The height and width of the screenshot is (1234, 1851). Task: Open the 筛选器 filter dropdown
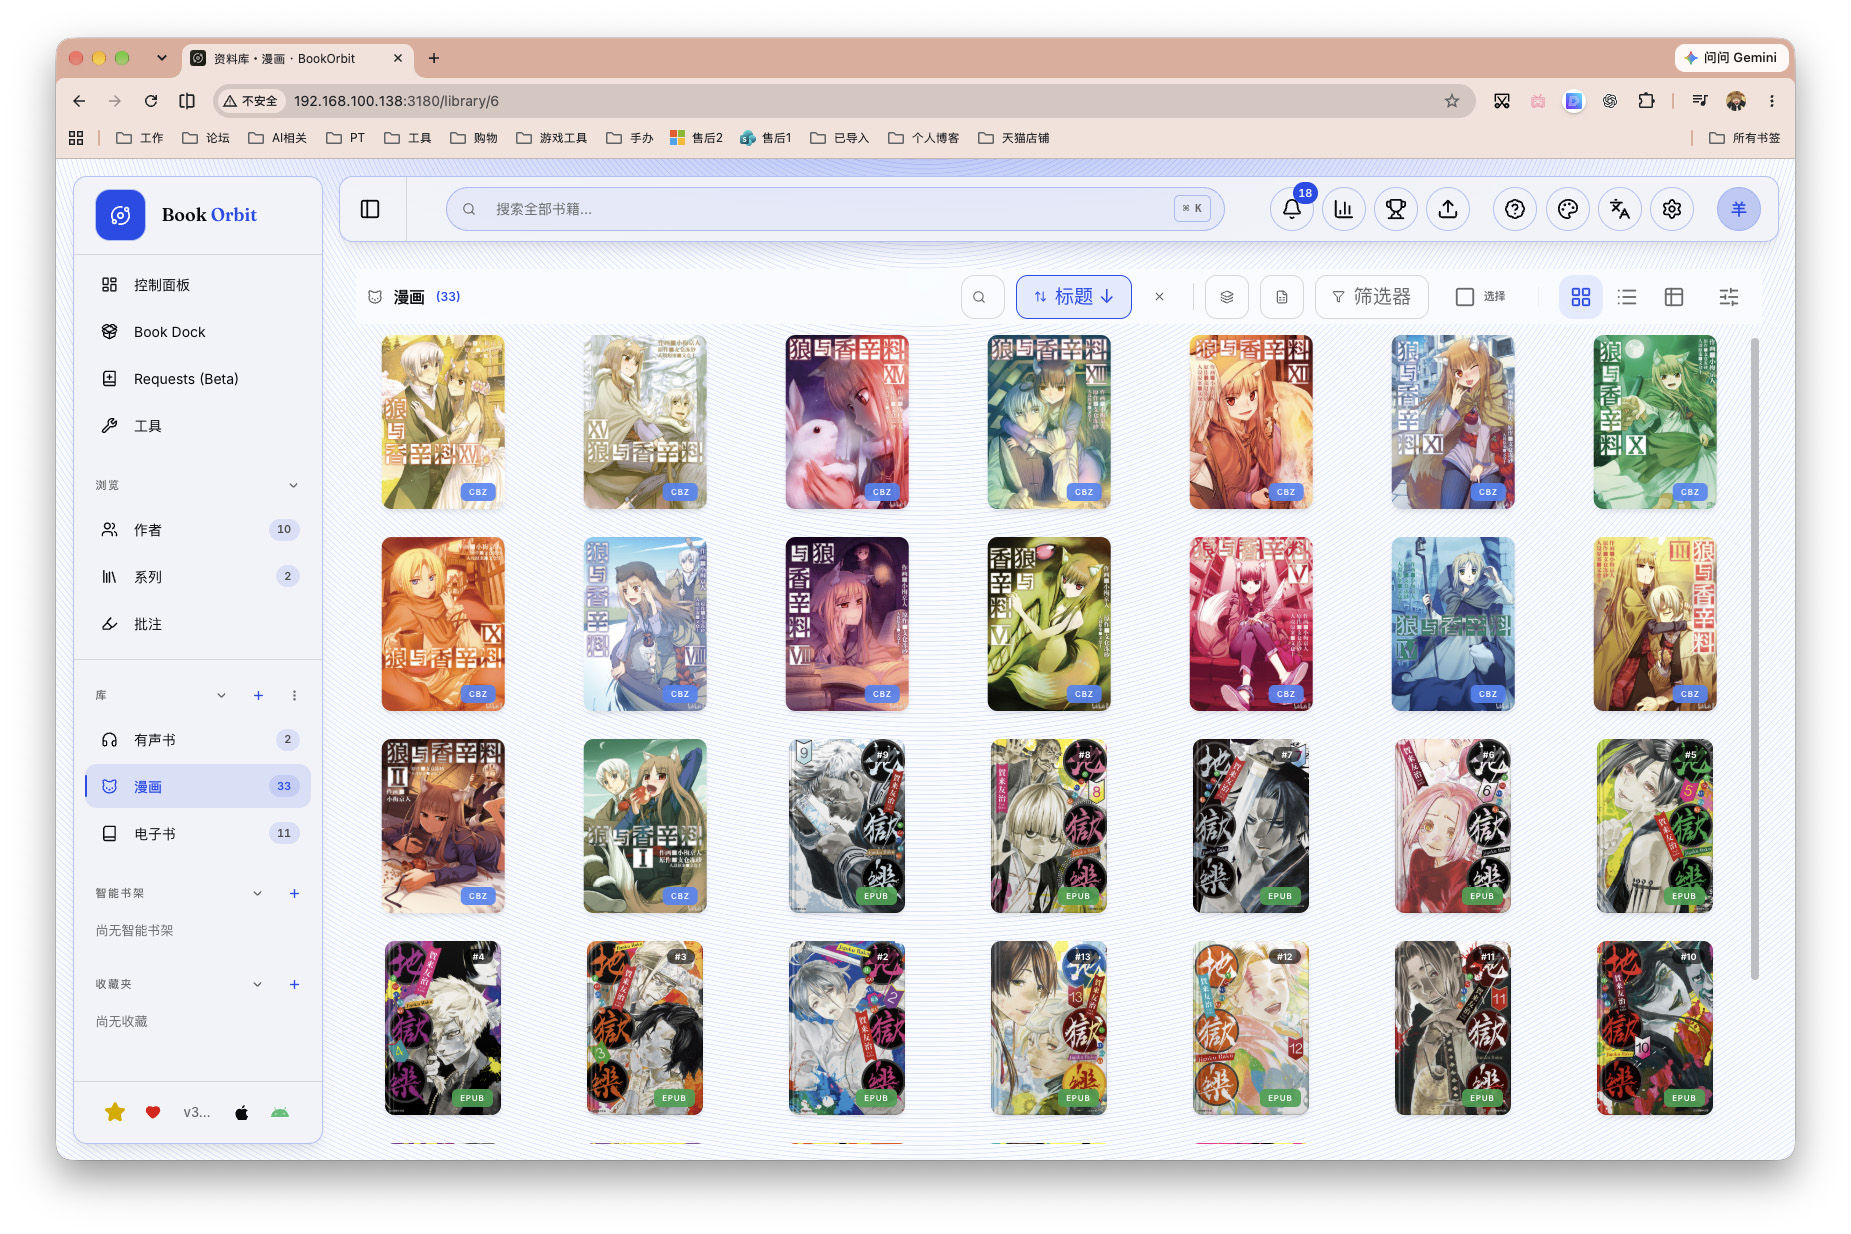[x=1371, y=297]
